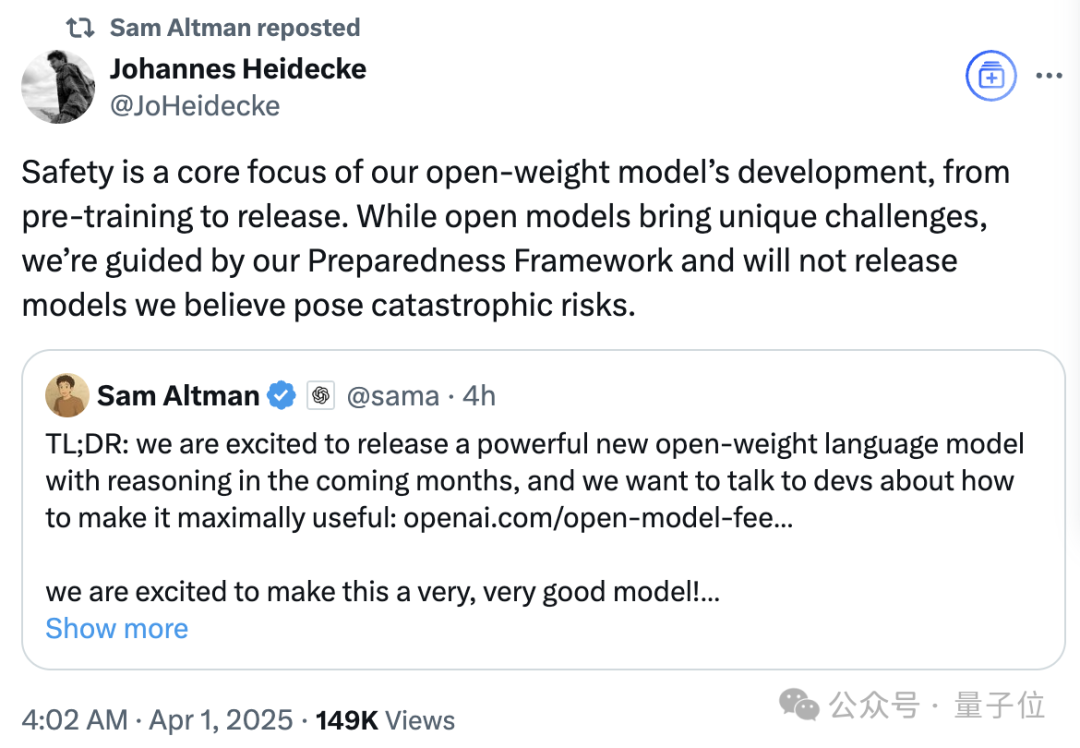This screenshot has width=1080, height=748.
Task: Click Sam Altman's avatar in the quoted tweet
Action: tap(67, 396)
